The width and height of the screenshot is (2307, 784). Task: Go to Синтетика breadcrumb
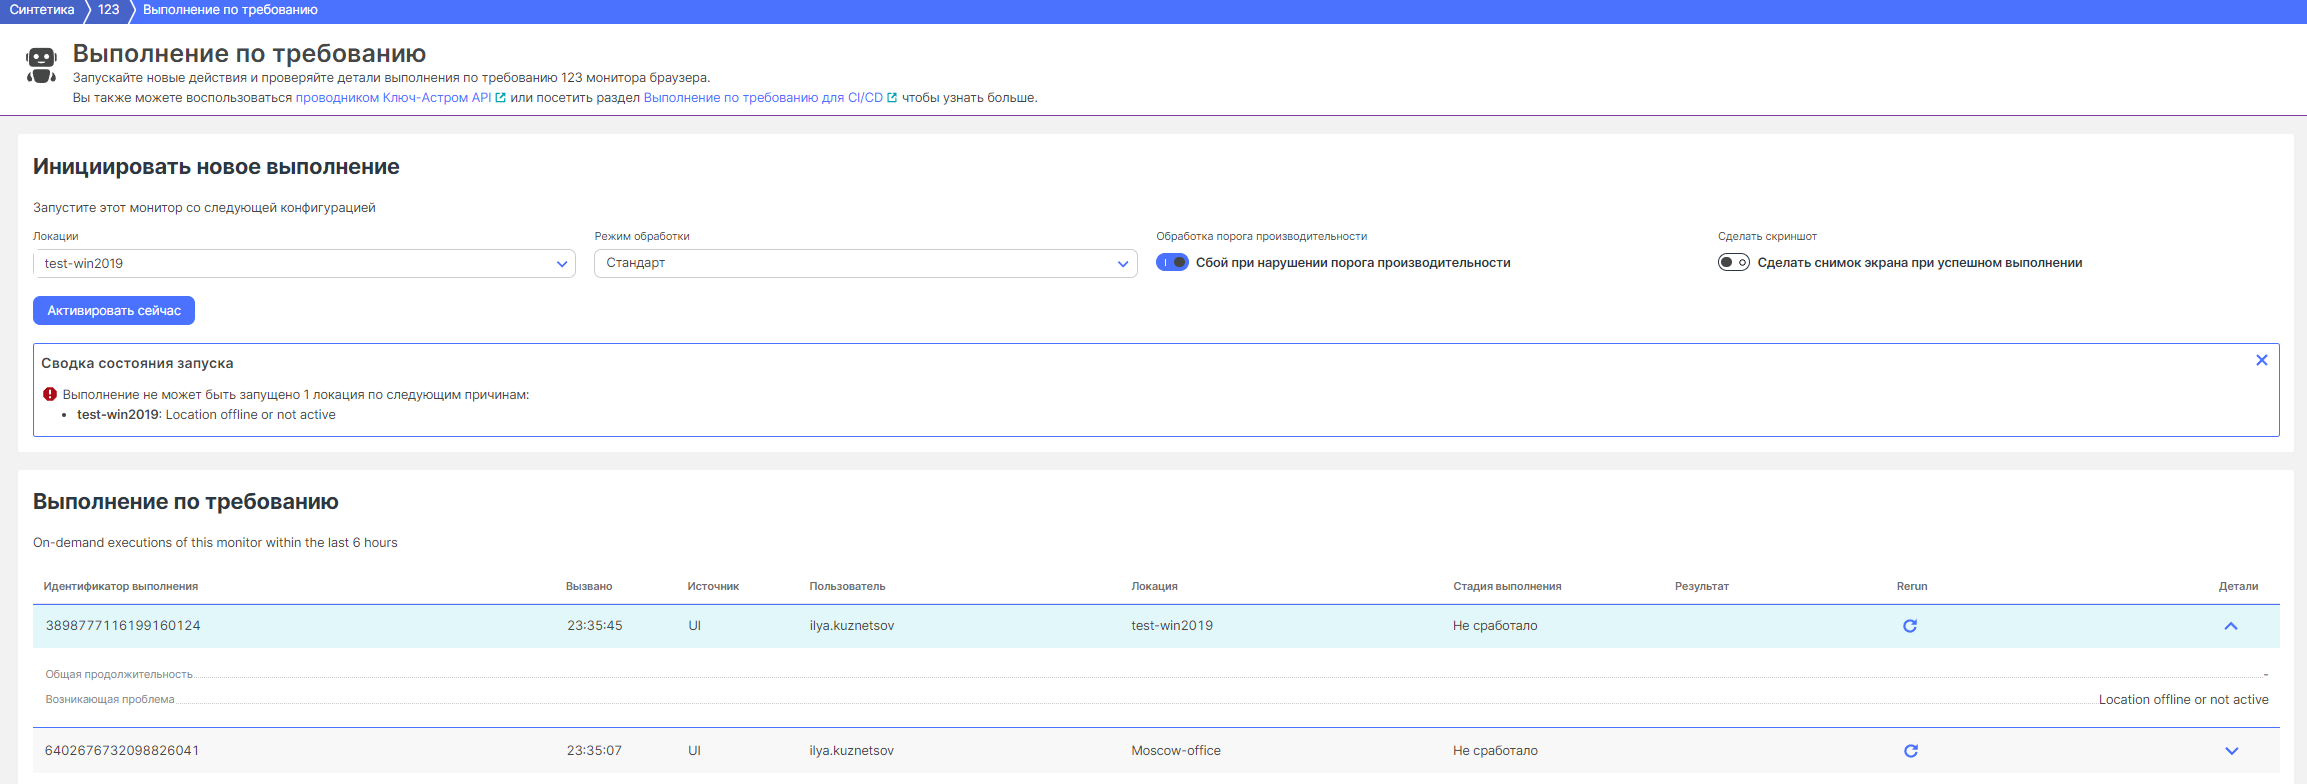pyautogui.click(x=42, y=10)
